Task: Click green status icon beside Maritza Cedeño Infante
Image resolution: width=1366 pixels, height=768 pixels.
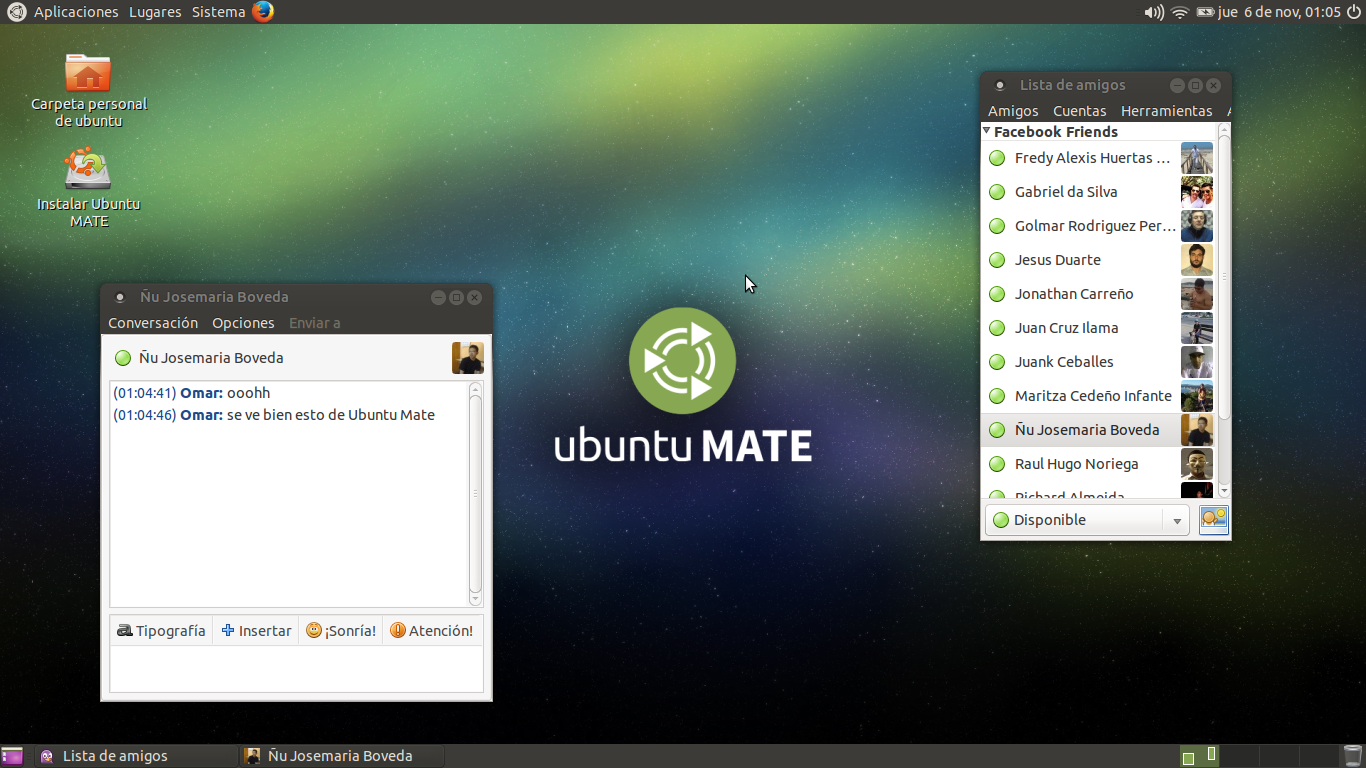Action: 997,396
